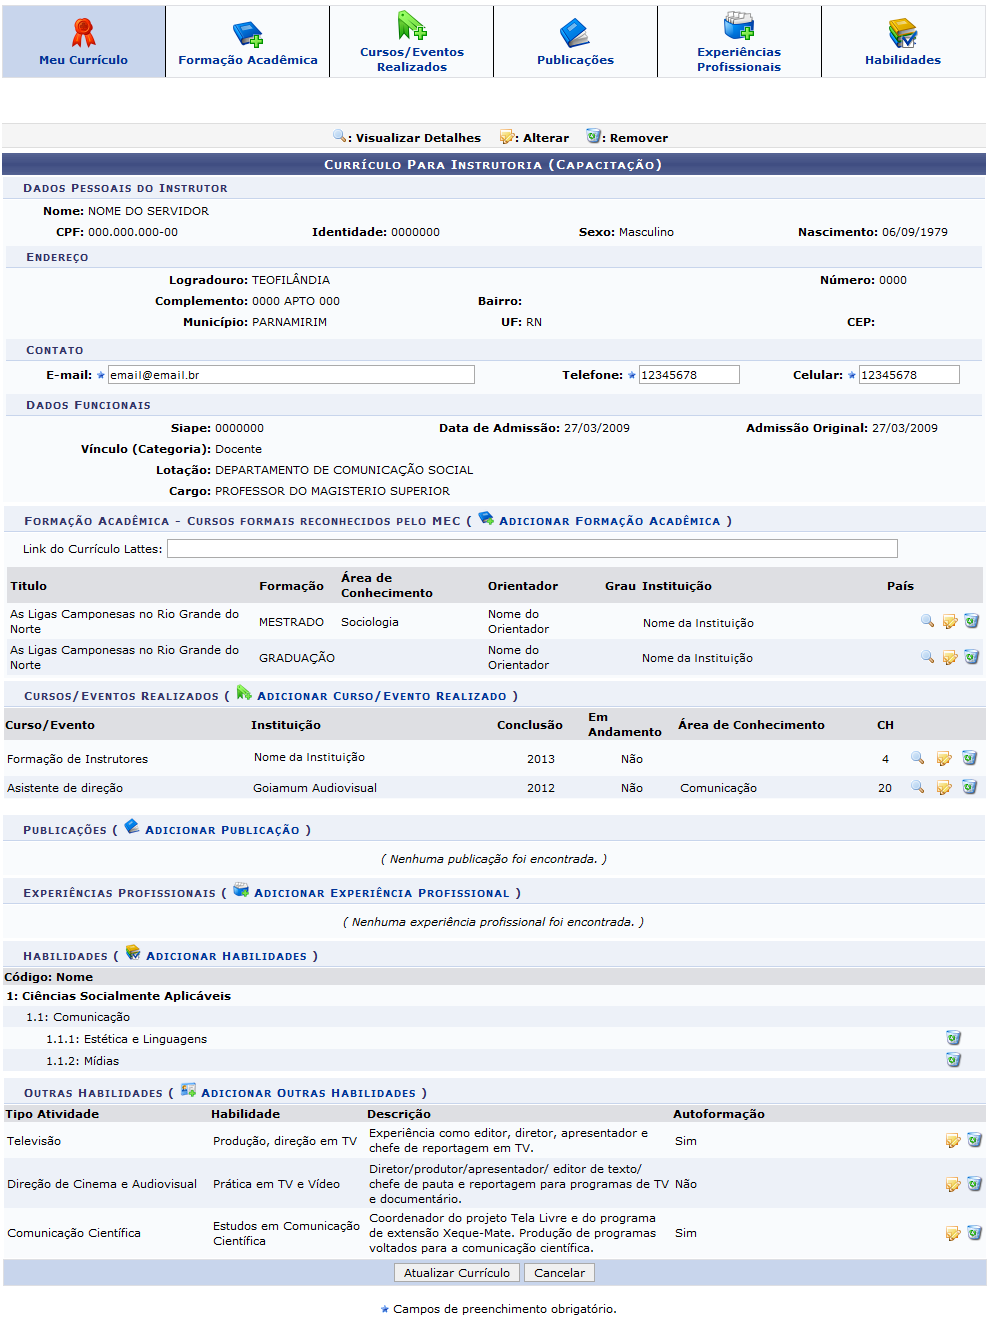
Task: Click the Atualizar Currículo button
Action: [x=457, y=1272]
